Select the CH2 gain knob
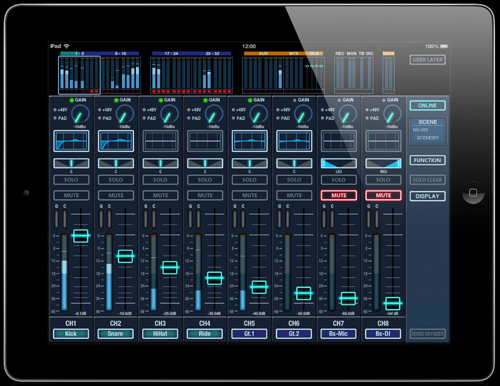The height and width of the screenshot is (386, 500). 125,114
